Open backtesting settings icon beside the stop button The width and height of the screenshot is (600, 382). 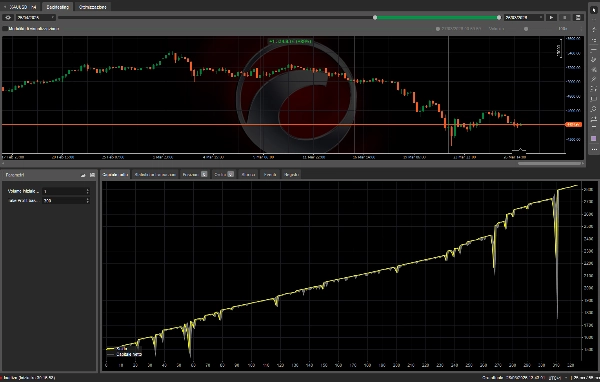pyautogui.click(x=578, y=18)
